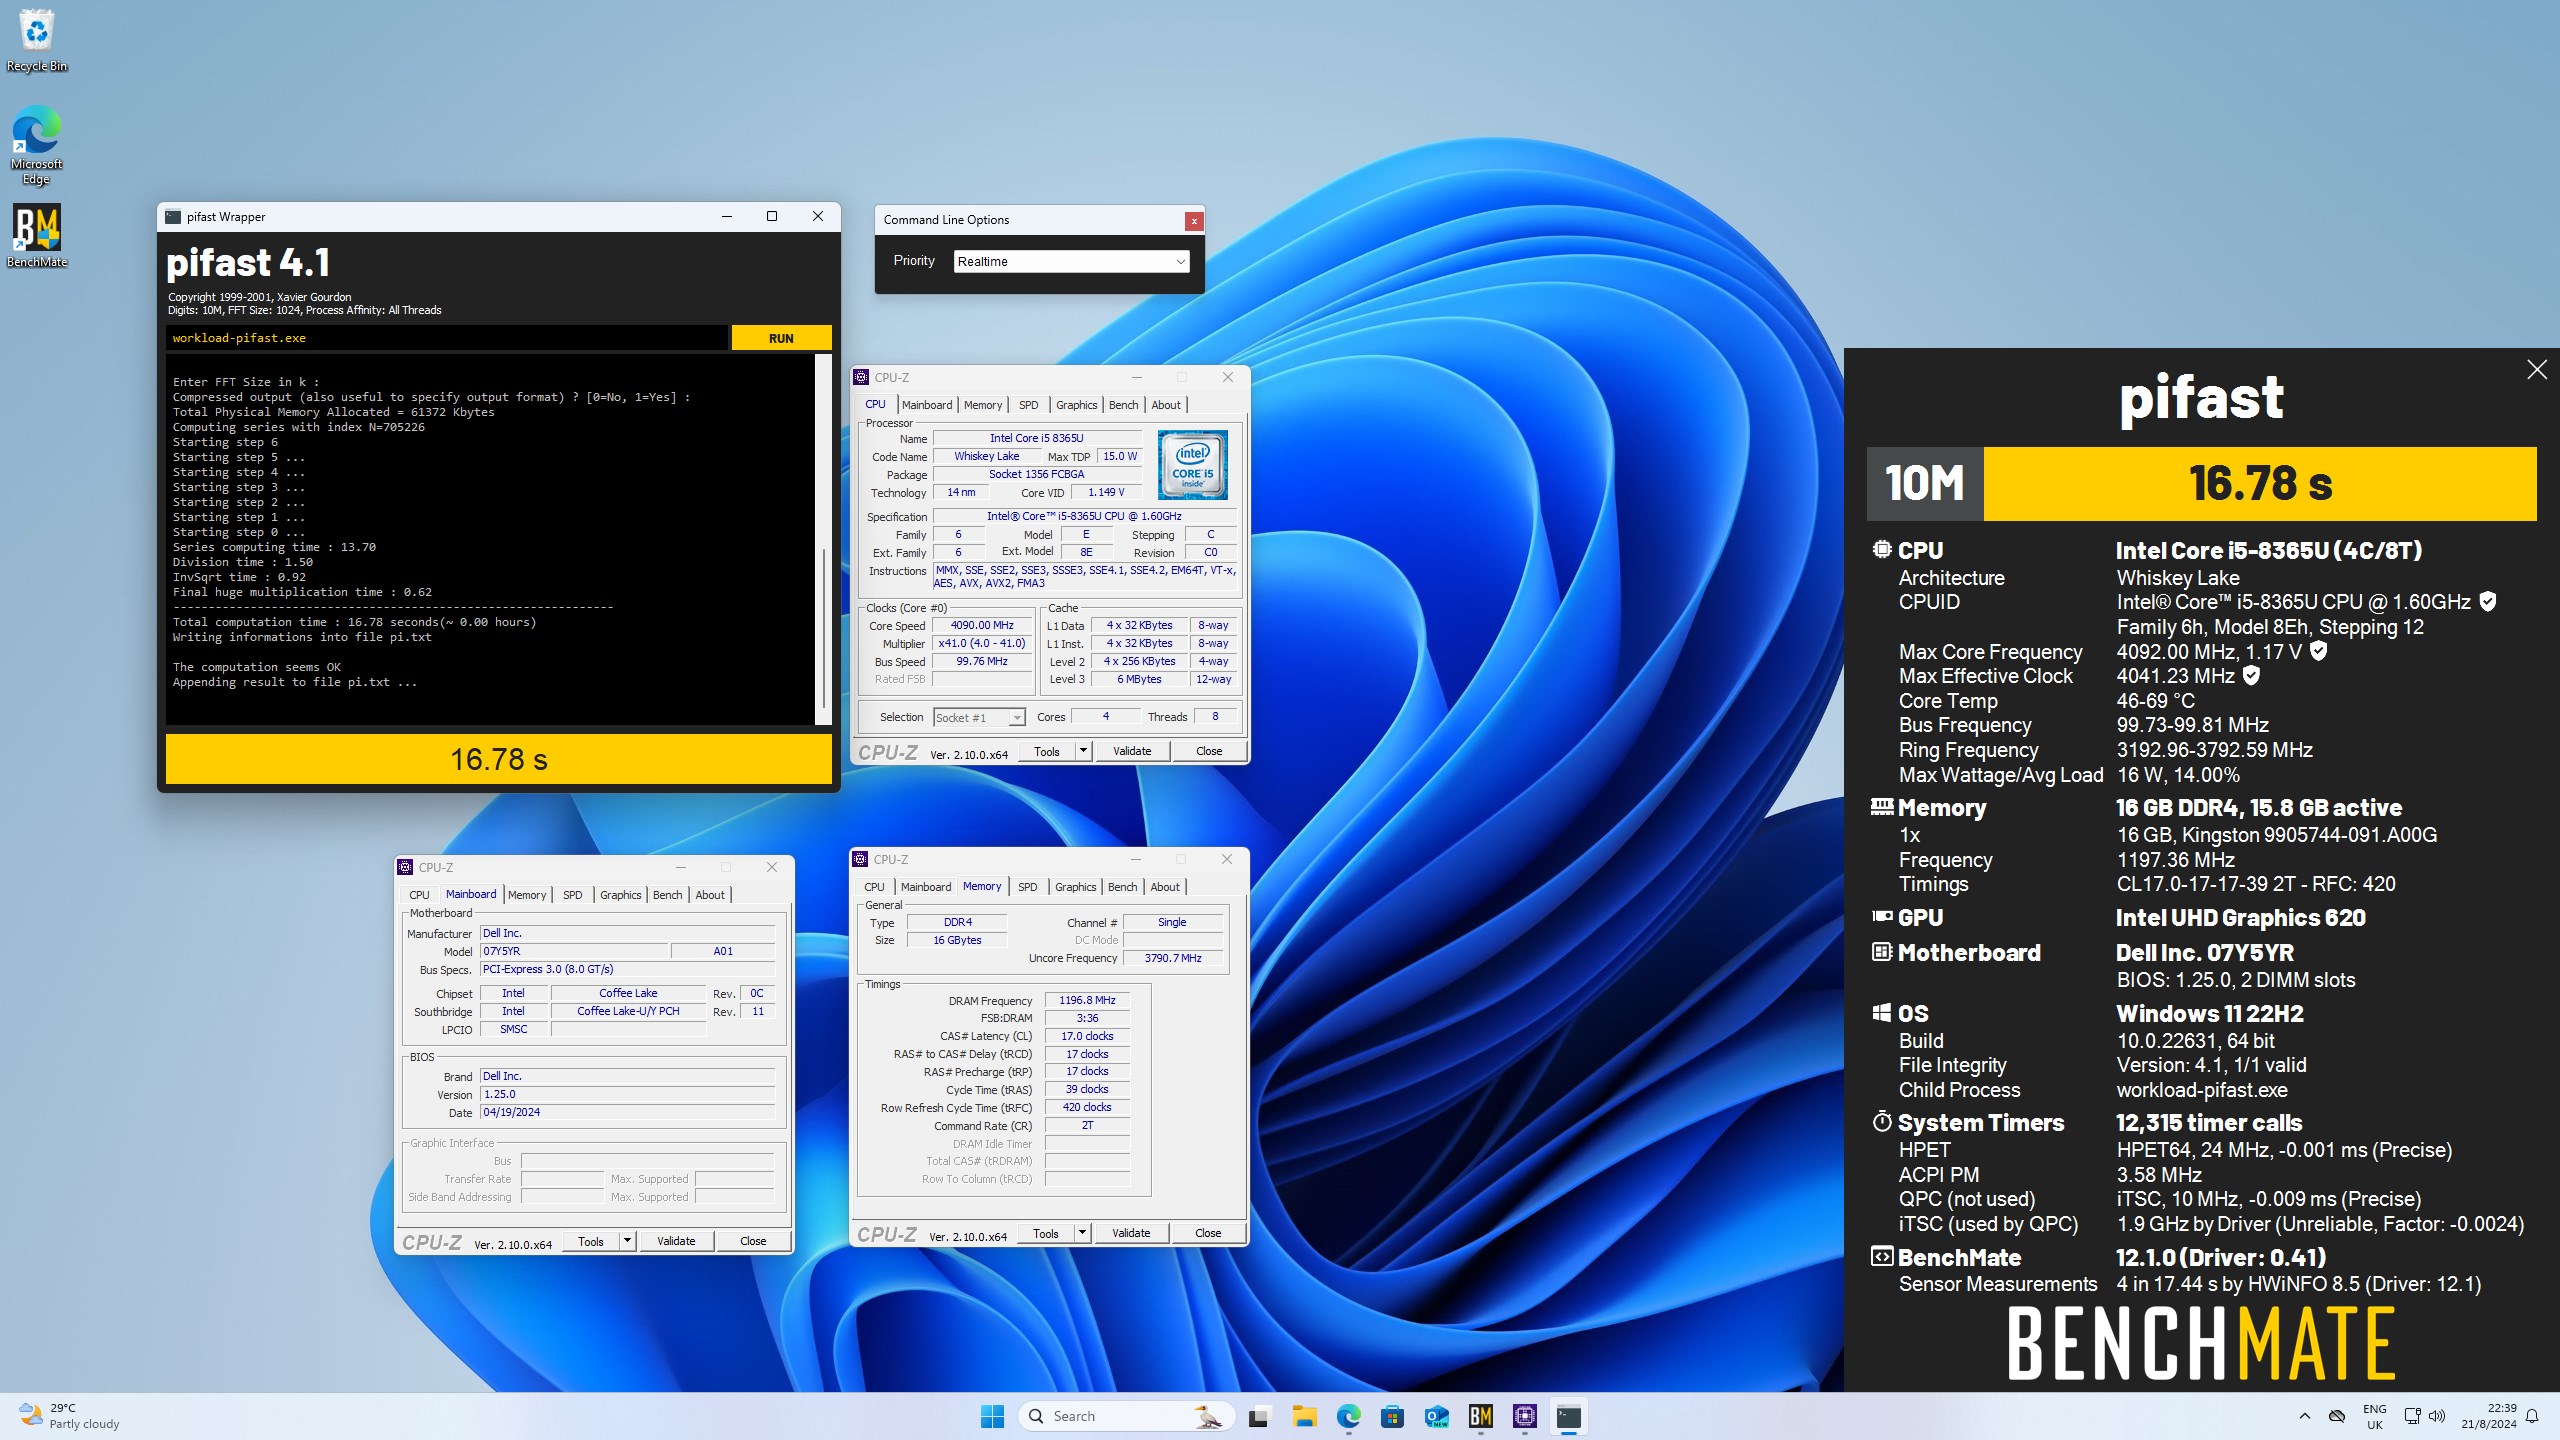Click the ENG UK language indicator
This screenshot has width=2560, height=1440.
(2374, 1416)
